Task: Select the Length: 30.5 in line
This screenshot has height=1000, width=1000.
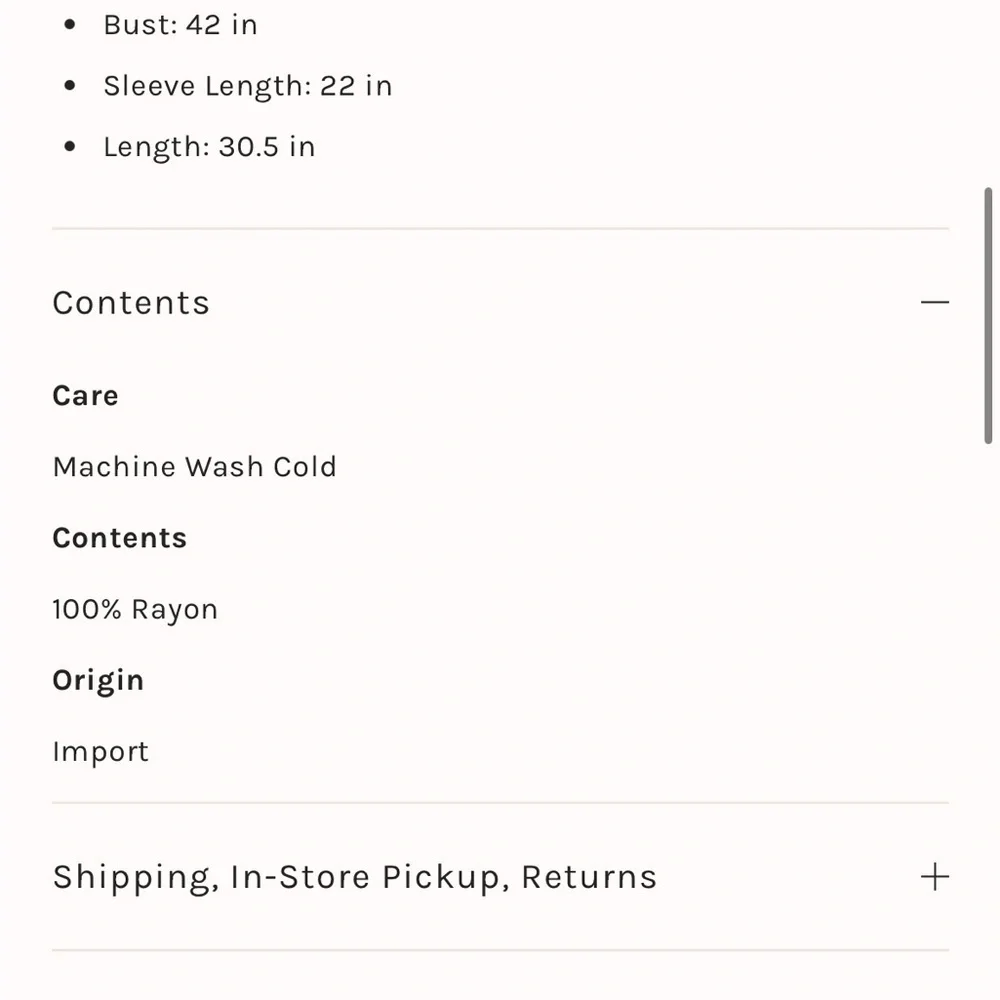Action: tap(209, 147)
